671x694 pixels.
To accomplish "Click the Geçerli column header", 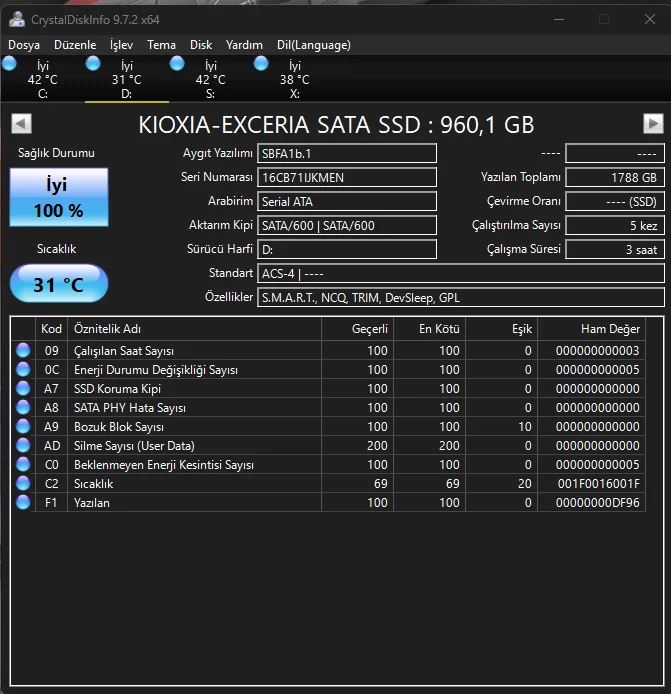I will point(358,329).
